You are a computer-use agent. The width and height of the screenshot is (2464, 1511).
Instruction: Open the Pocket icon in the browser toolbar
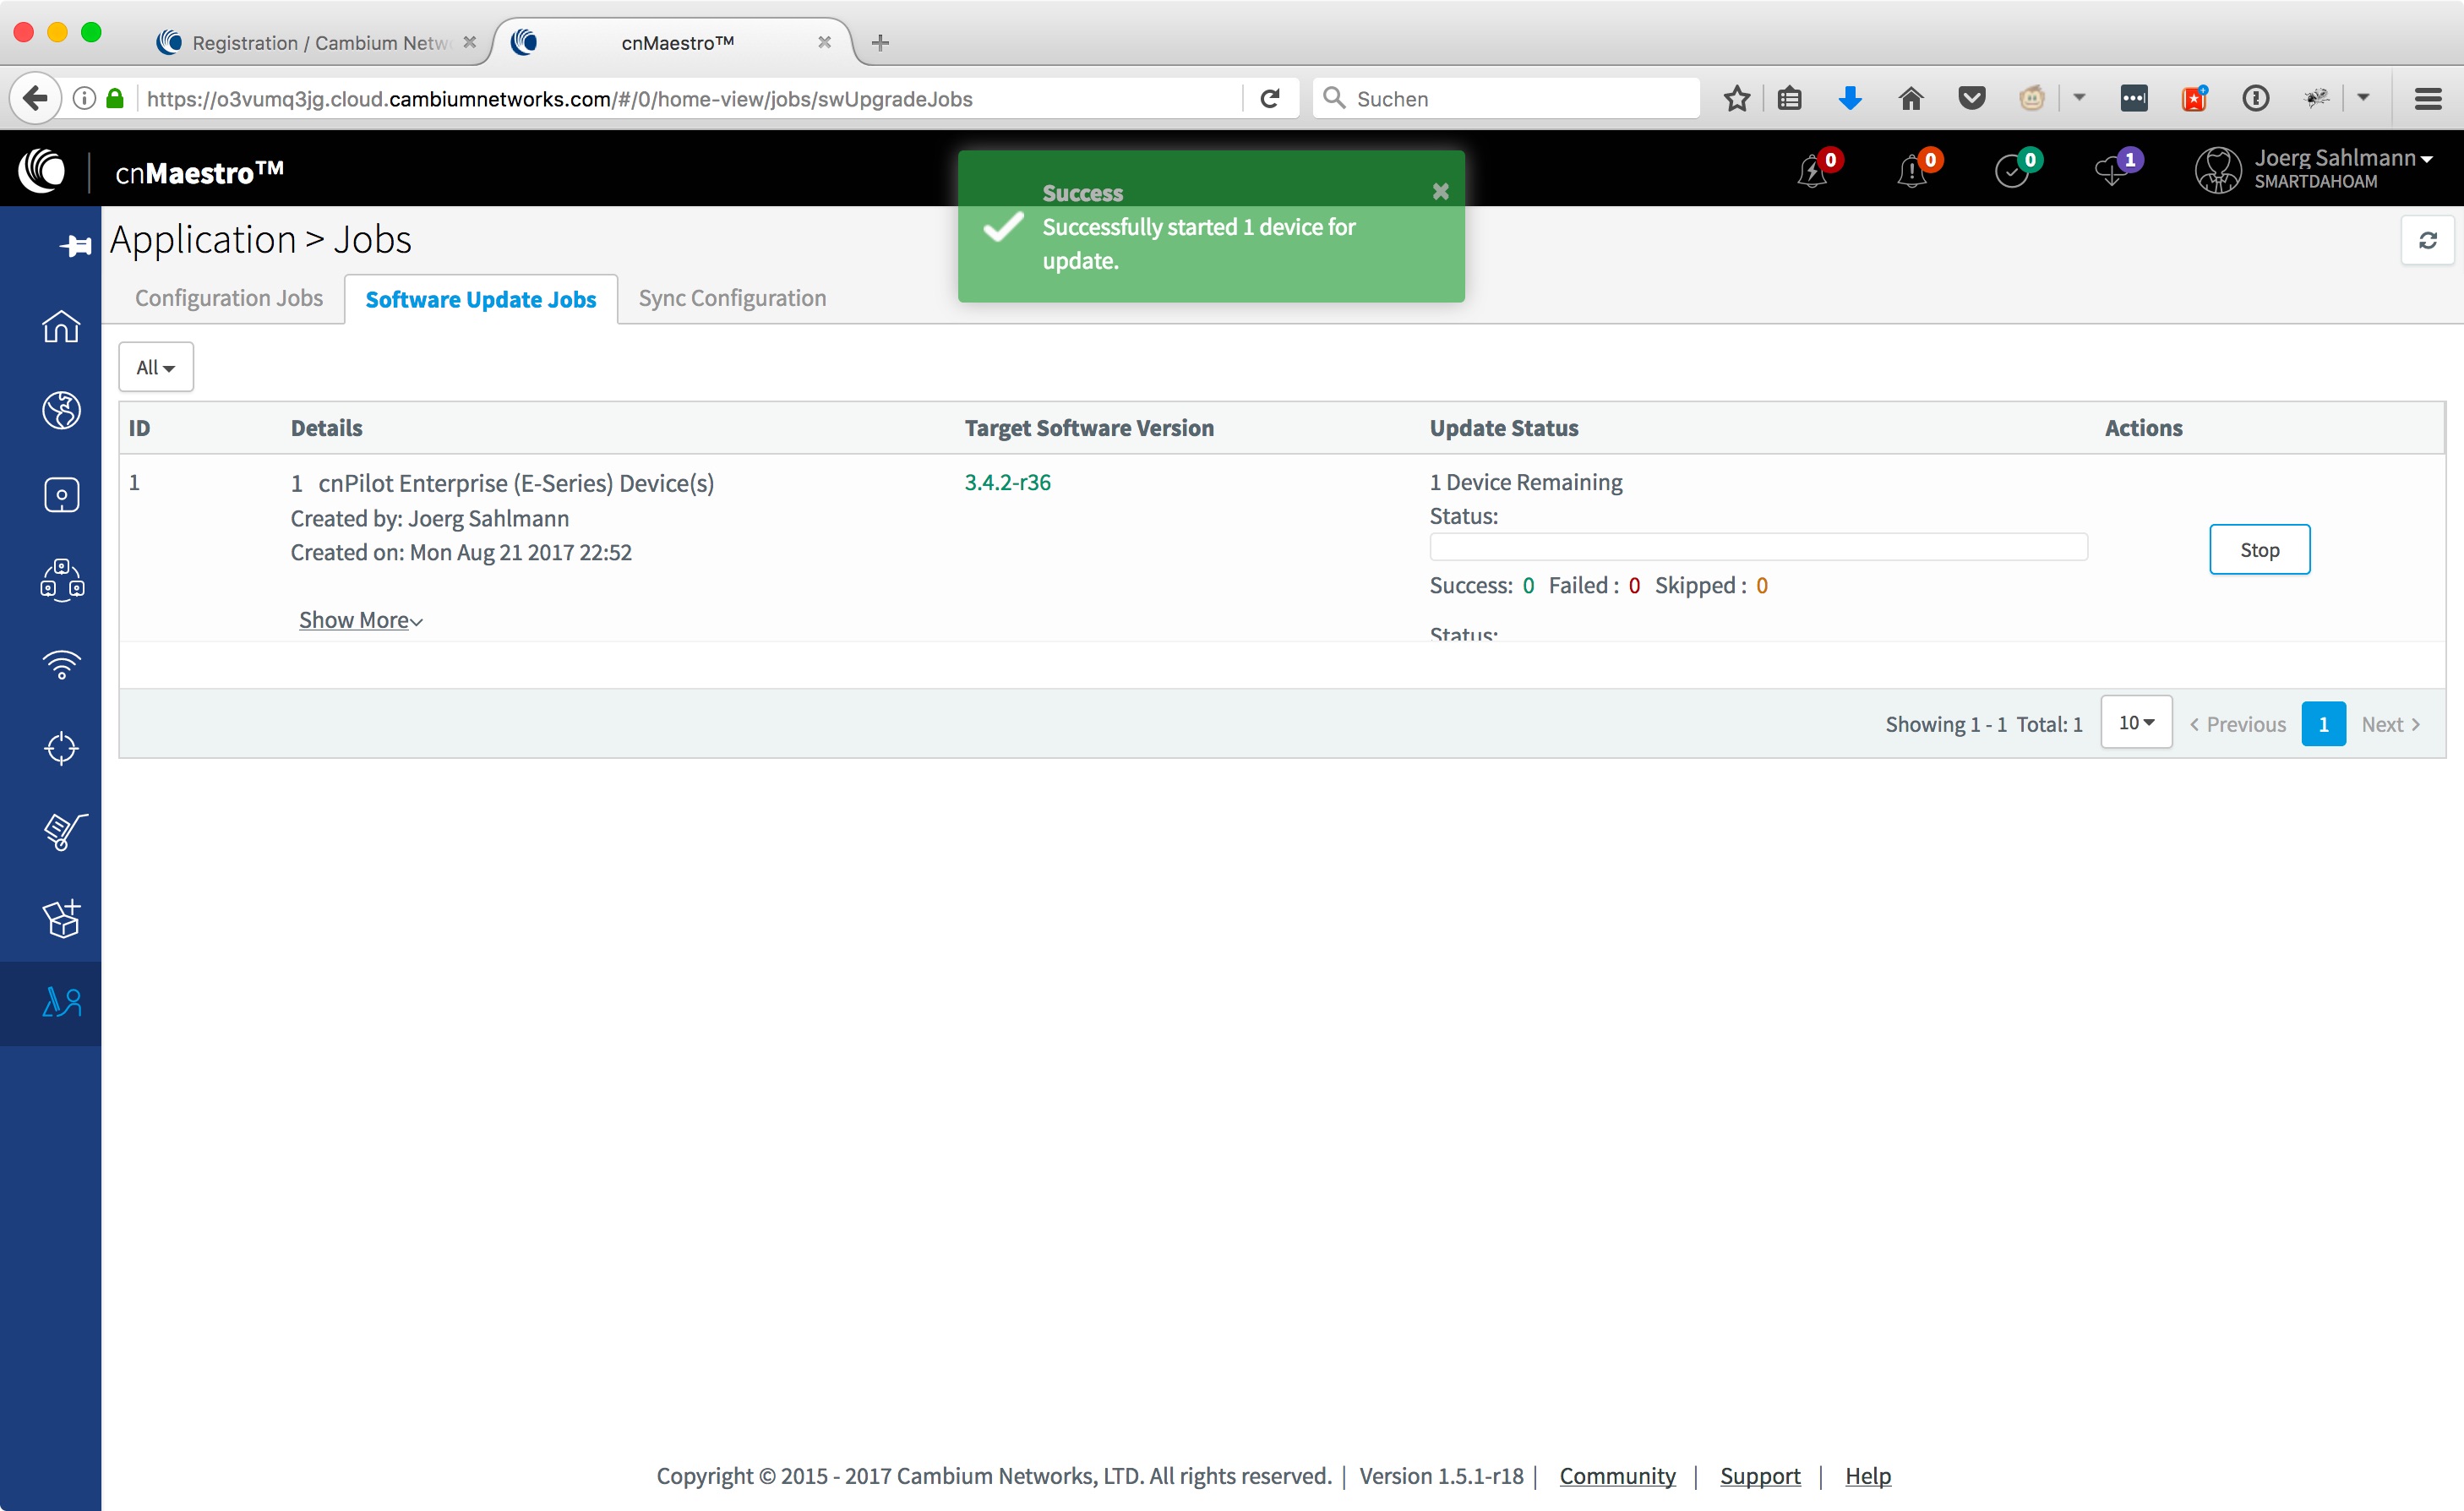1971,98
